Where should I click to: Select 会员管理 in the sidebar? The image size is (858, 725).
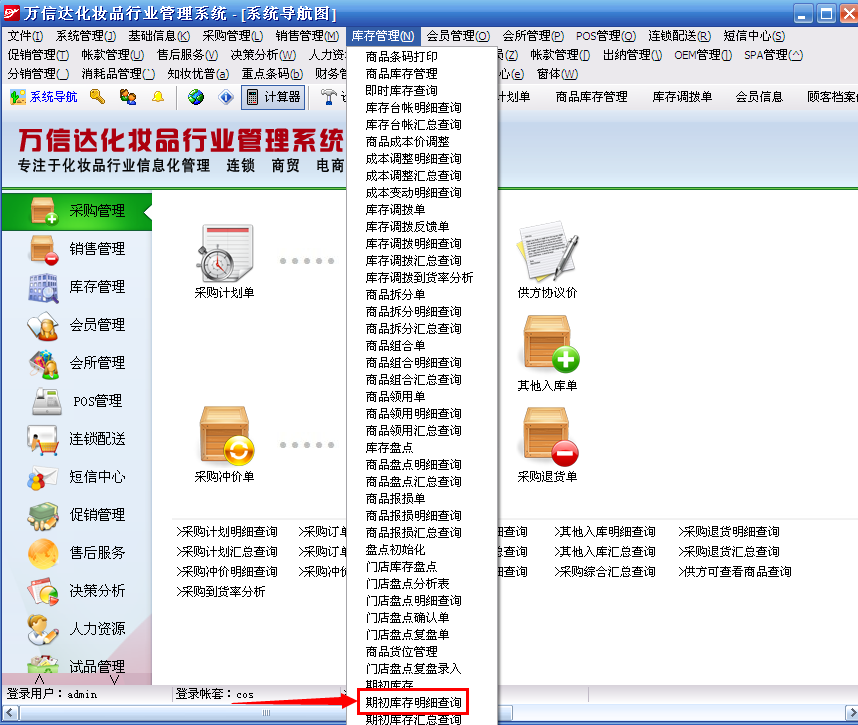(x=77, y=325)
